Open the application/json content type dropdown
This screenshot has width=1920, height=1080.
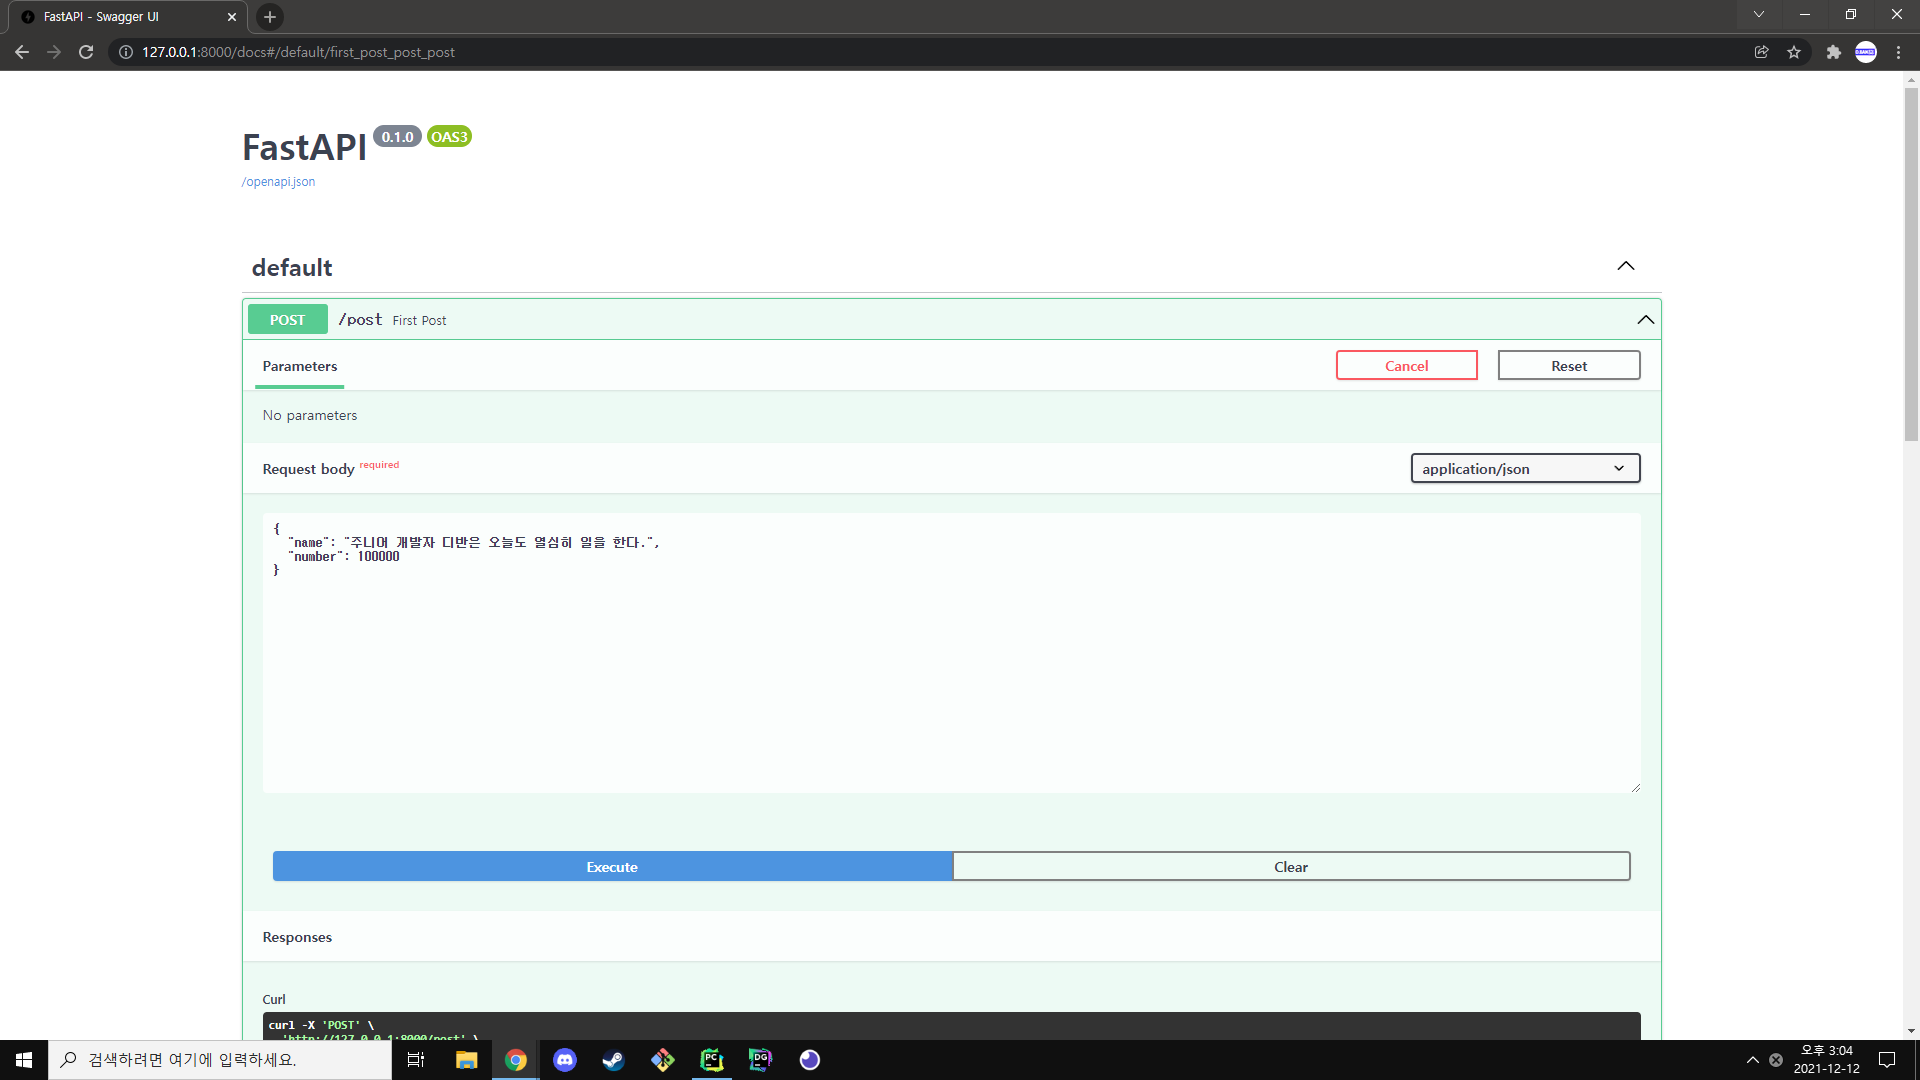1524,469
